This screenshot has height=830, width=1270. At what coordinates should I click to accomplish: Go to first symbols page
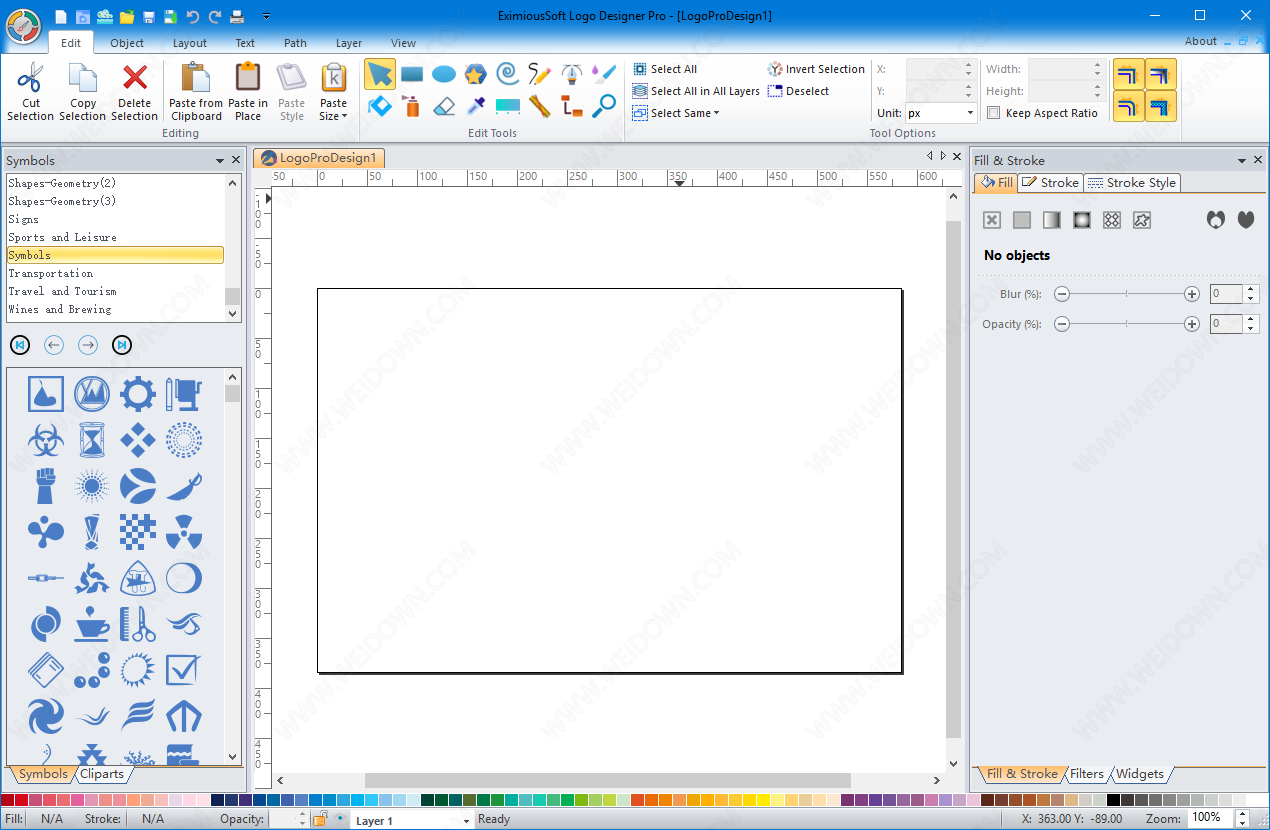(x=20, y=345)
